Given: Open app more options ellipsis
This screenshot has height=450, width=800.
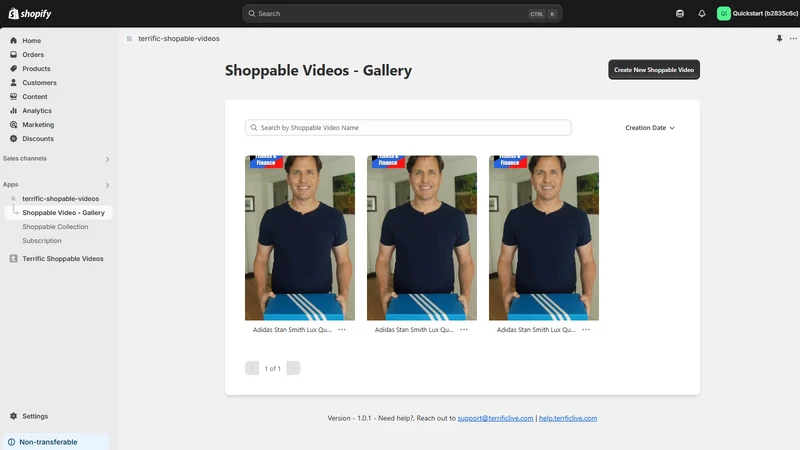Looking at the screenshot, I should 793,38.
